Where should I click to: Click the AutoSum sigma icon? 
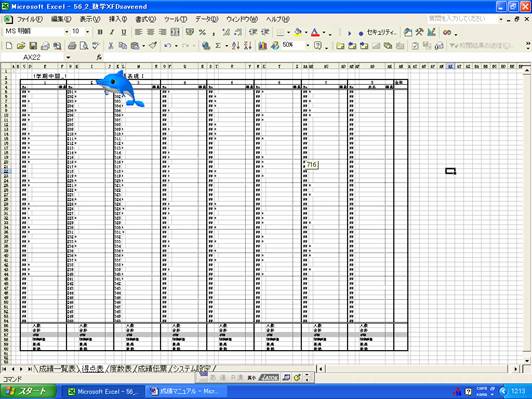tap(218, 45)
